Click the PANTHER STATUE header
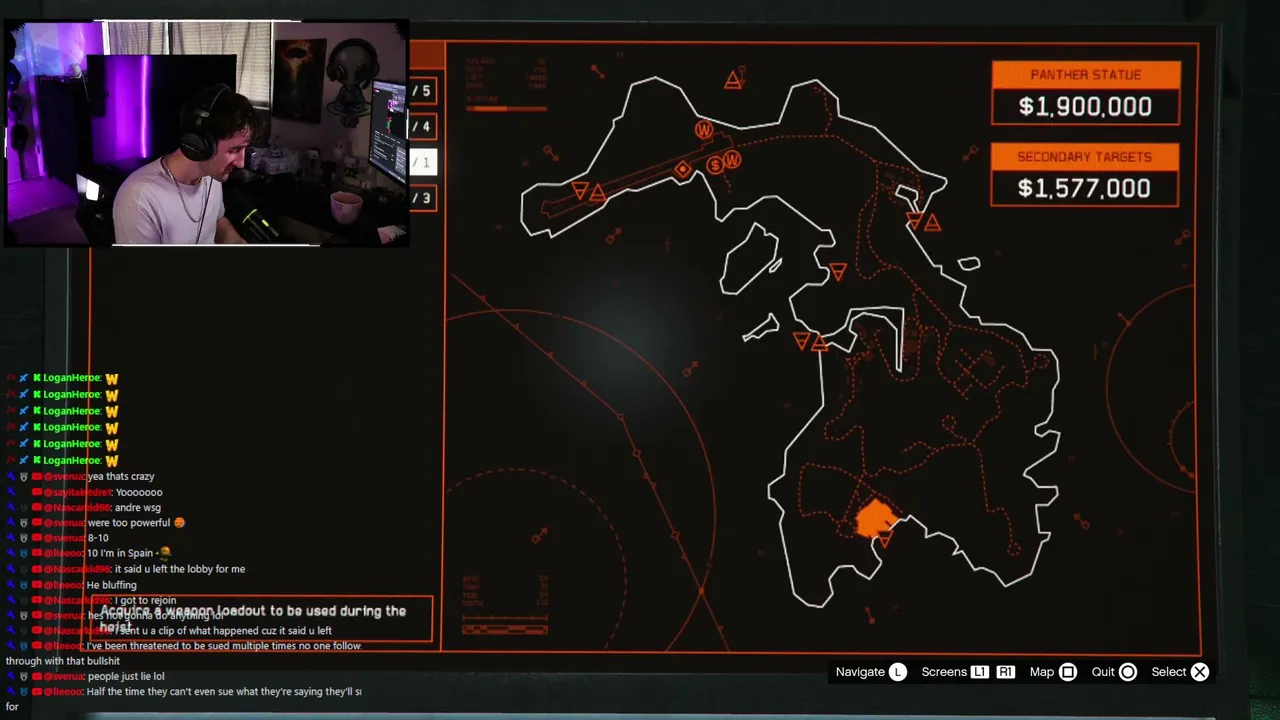Viewport: 1280px width, 720px height. [1085, 75]
